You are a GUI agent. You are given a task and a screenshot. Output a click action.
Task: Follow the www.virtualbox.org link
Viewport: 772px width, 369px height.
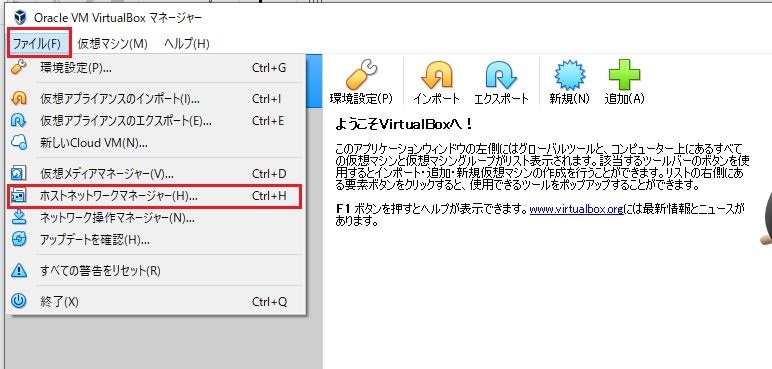click(577, 209)
